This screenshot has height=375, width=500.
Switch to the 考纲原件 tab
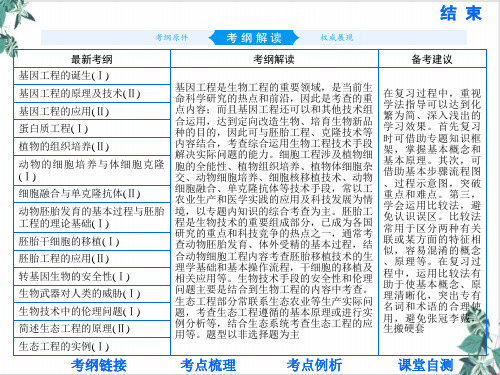[x=172, y=37]
